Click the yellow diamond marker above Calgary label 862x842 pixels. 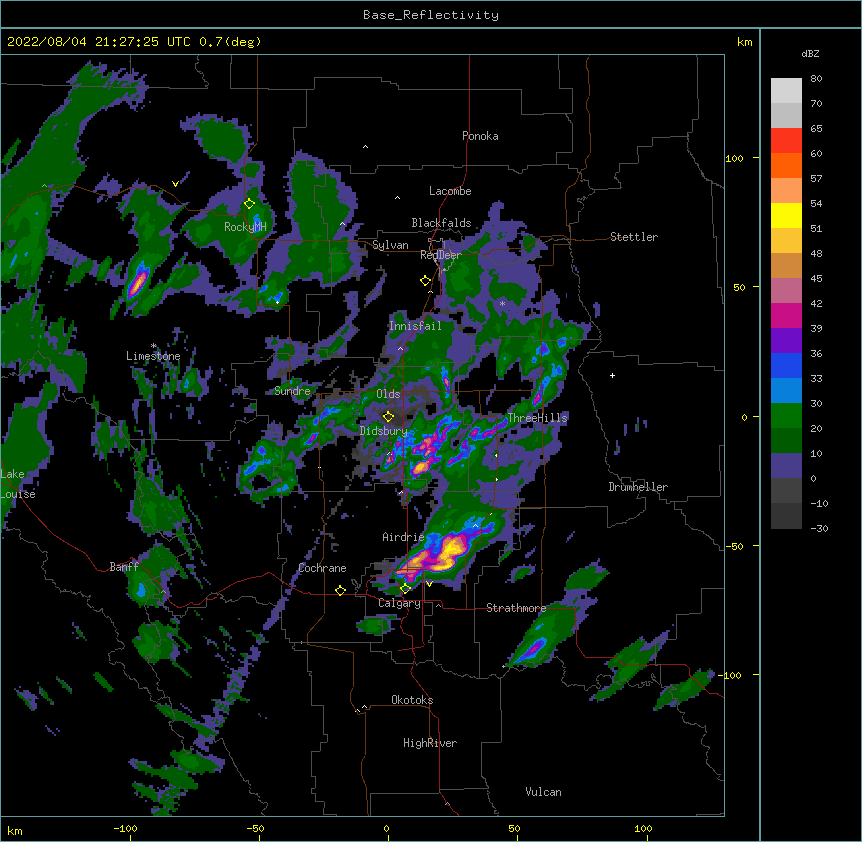[x=405, y=589]
